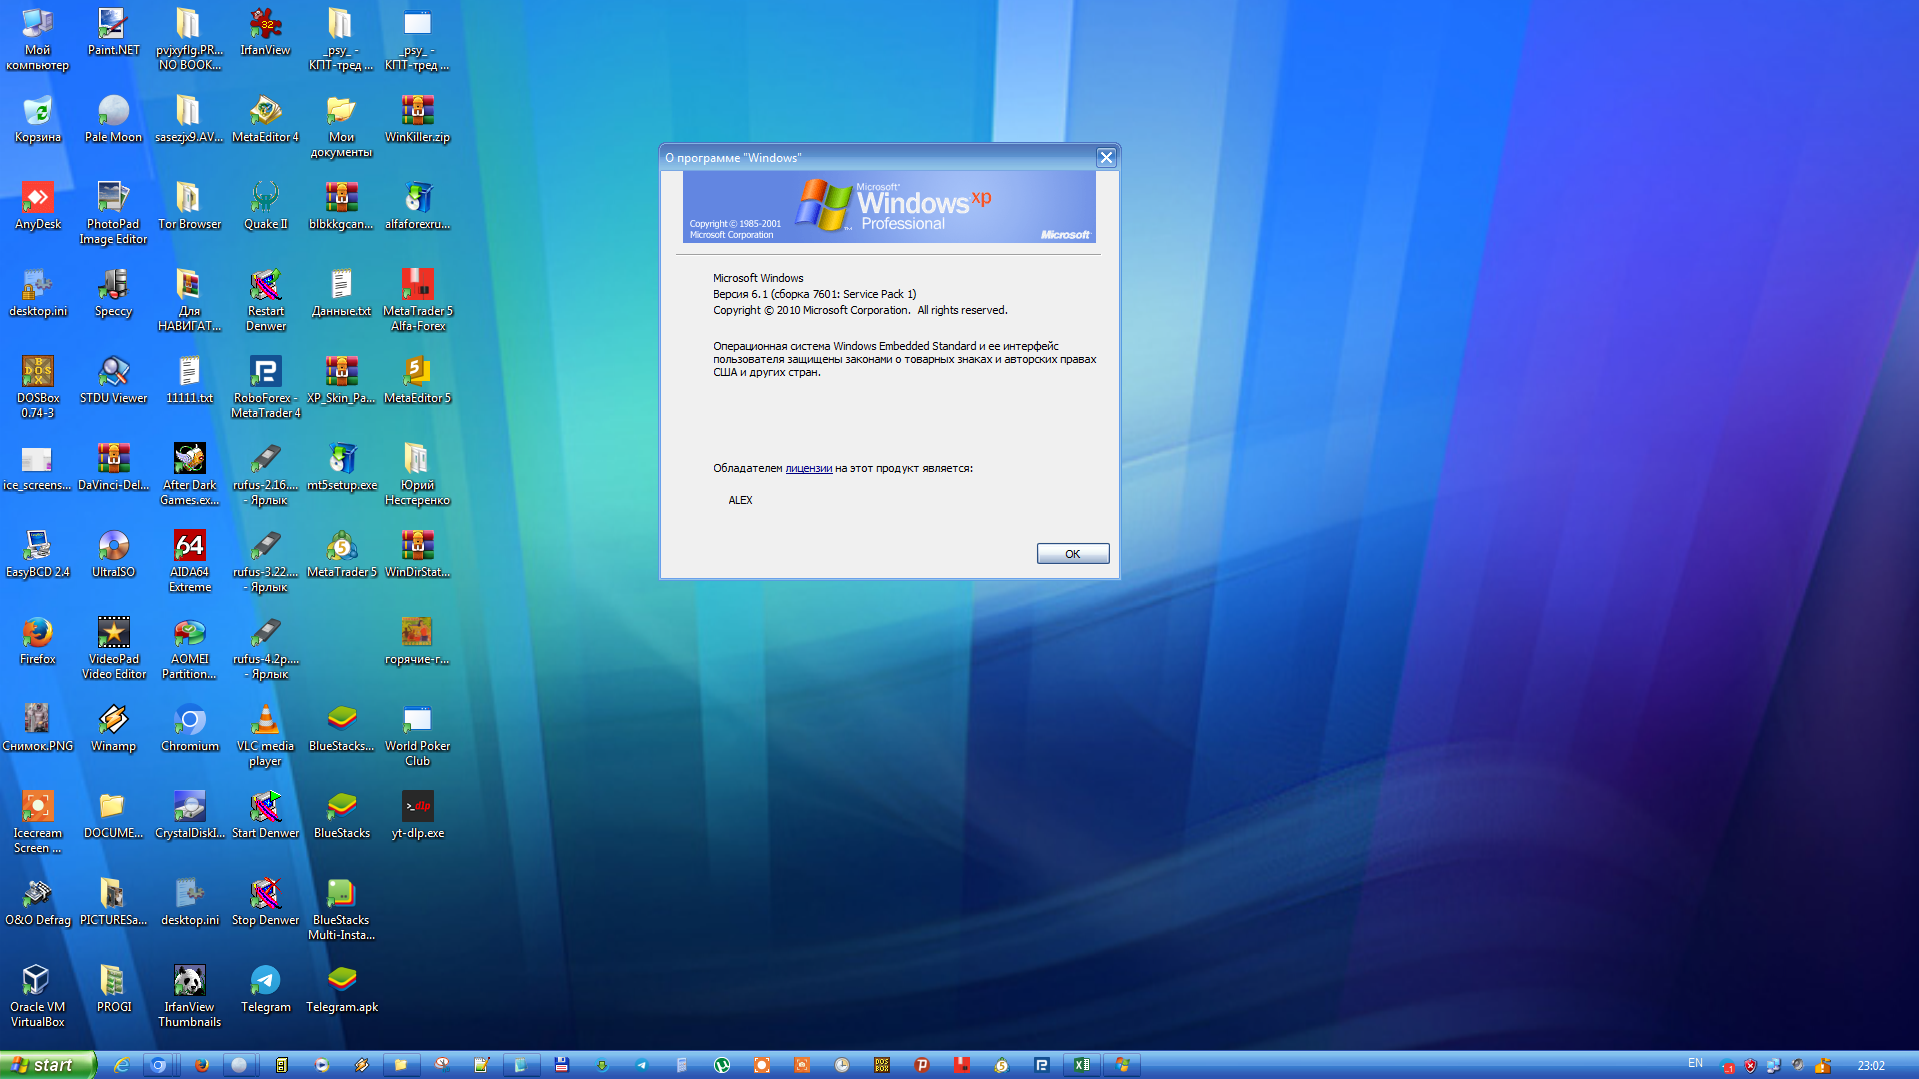Select the AnyDesk desktop icon
Image resolution: width=1919 pixels, height=1079 pixels.
pos(38,207)
